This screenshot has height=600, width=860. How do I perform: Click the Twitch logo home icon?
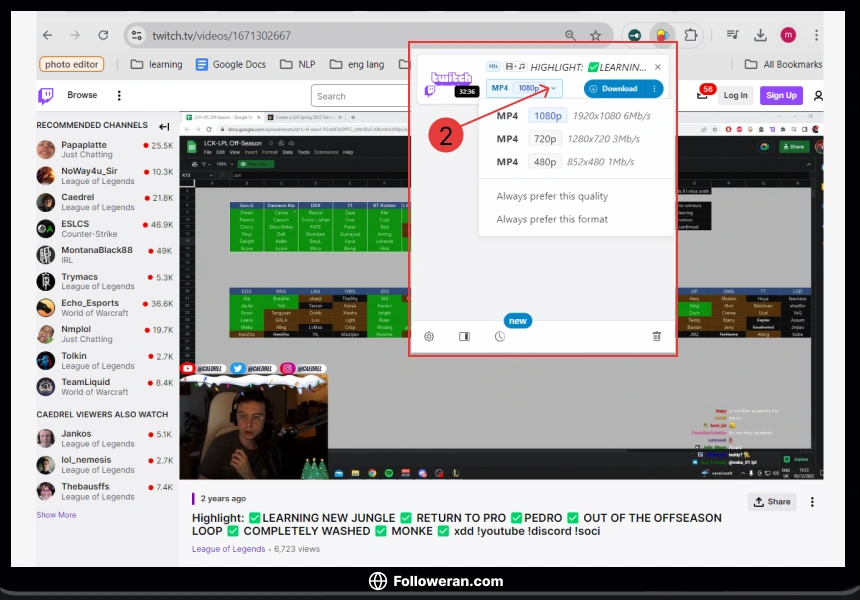[x=46, y=96]
